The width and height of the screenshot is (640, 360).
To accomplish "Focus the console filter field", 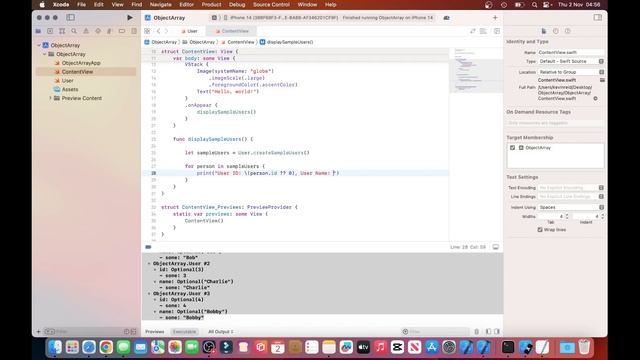I will click(436, 331).
